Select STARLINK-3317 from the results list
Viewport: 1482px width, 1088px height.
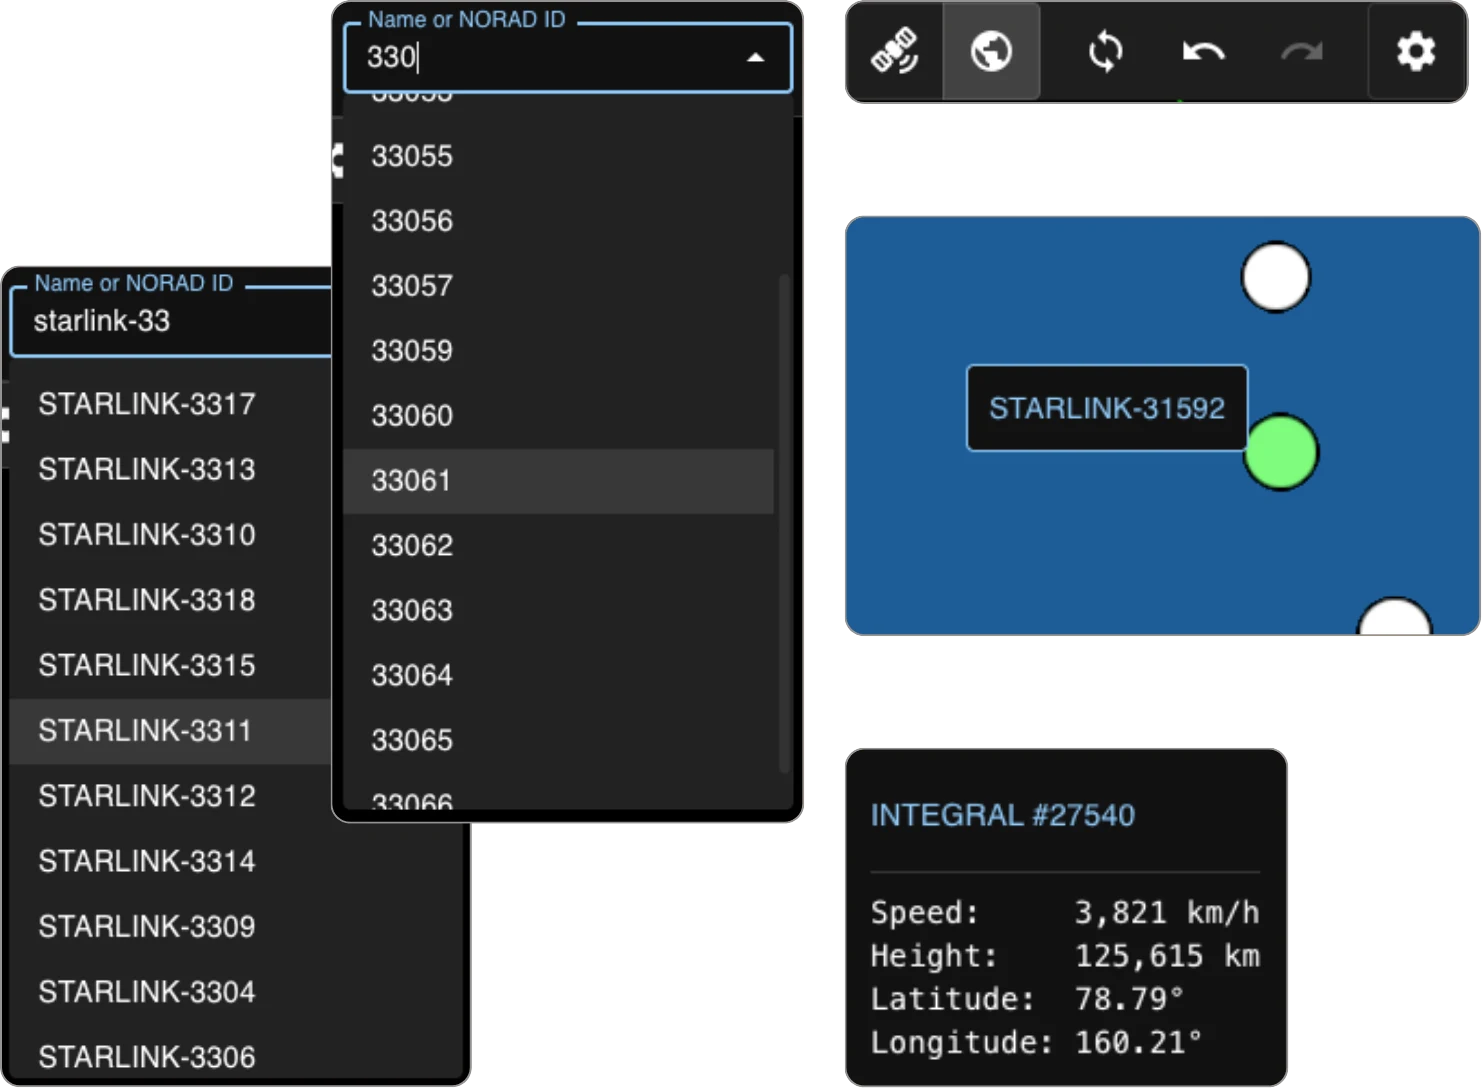(145, 404)
